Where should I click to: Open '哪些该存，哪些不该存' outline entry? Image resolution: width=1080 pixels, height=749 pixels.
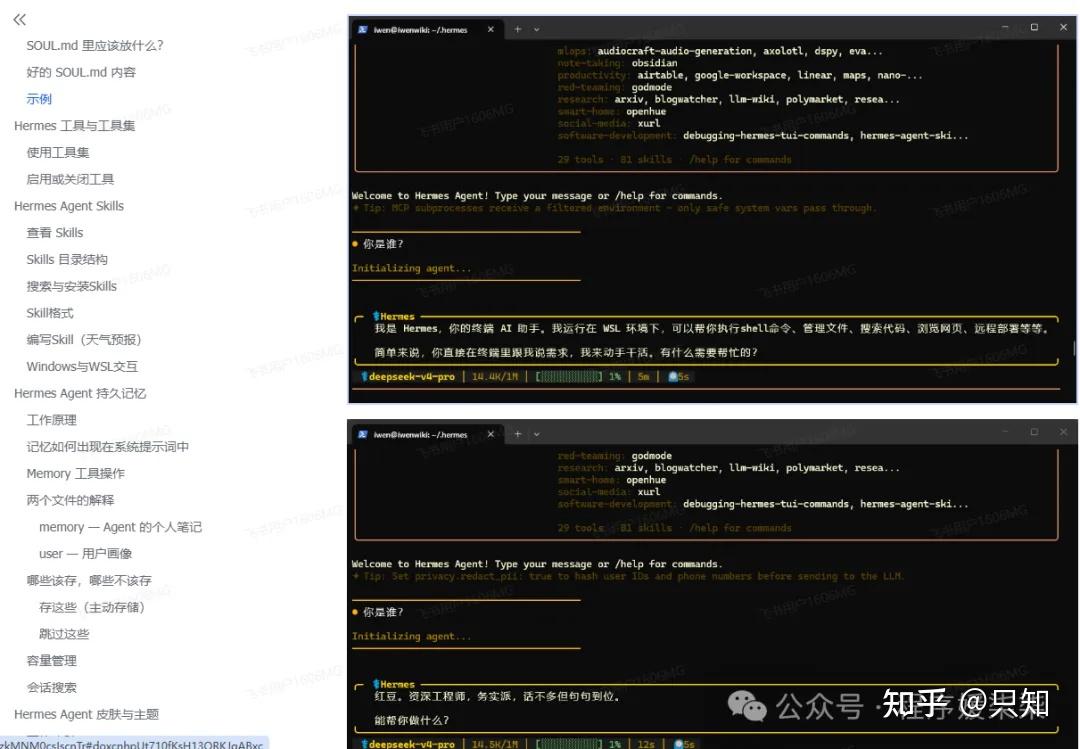pos(89,581)
